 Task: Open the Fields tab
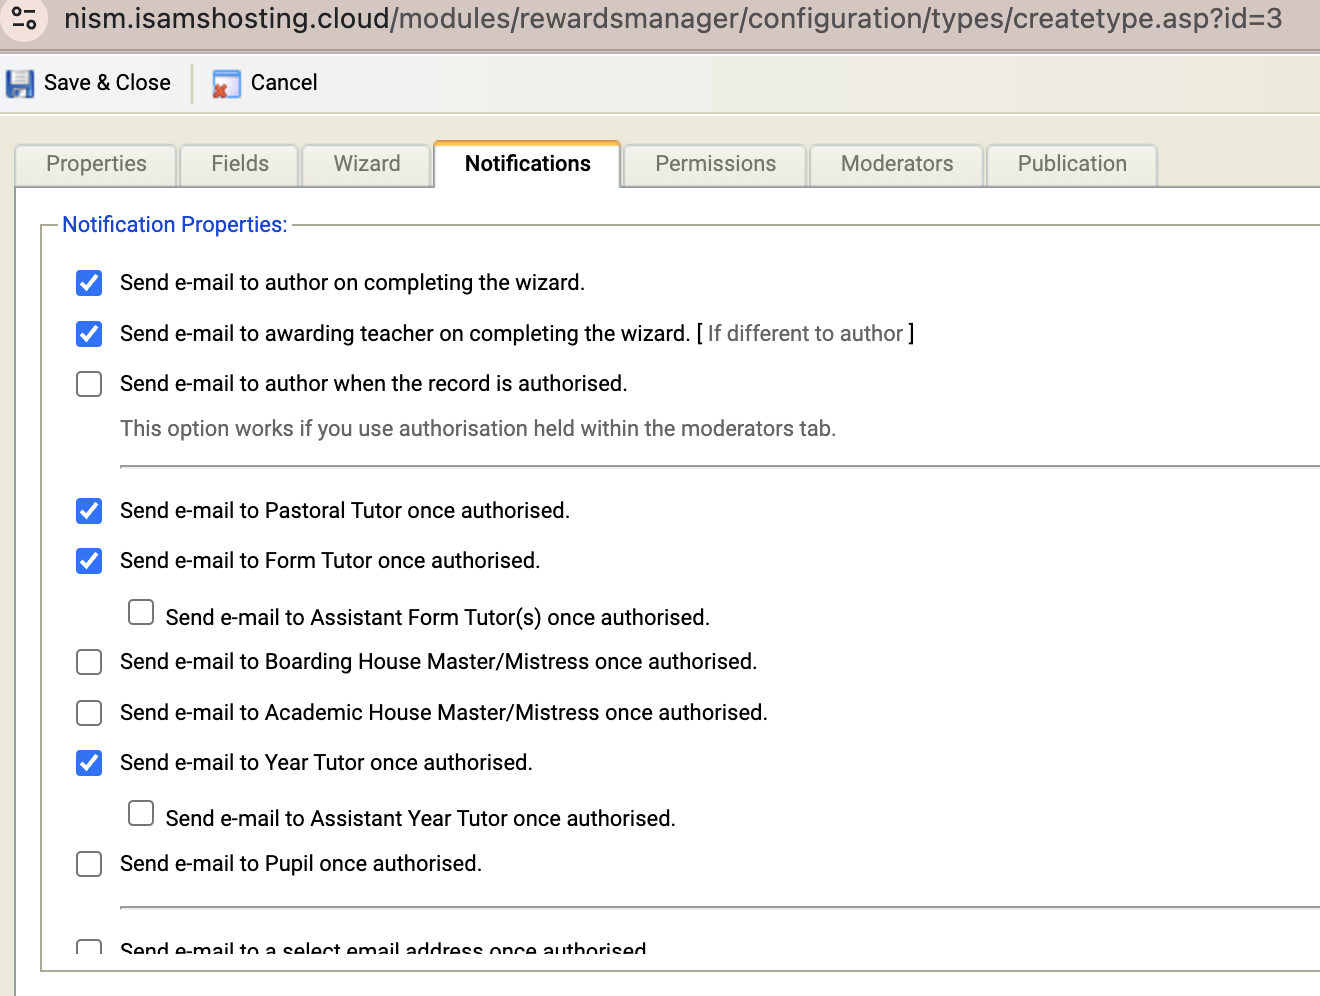(x=240, y=164)
